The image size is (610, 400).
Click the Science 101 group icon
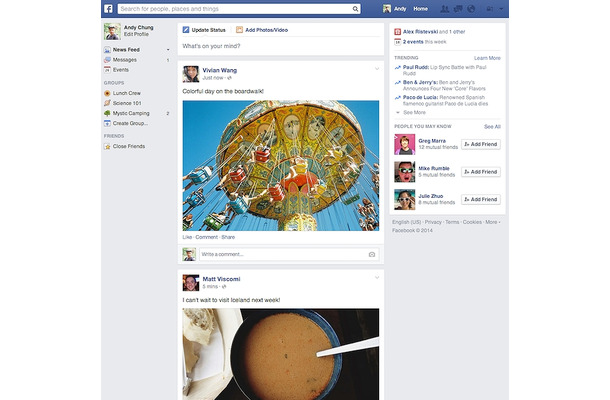(107, 103)
